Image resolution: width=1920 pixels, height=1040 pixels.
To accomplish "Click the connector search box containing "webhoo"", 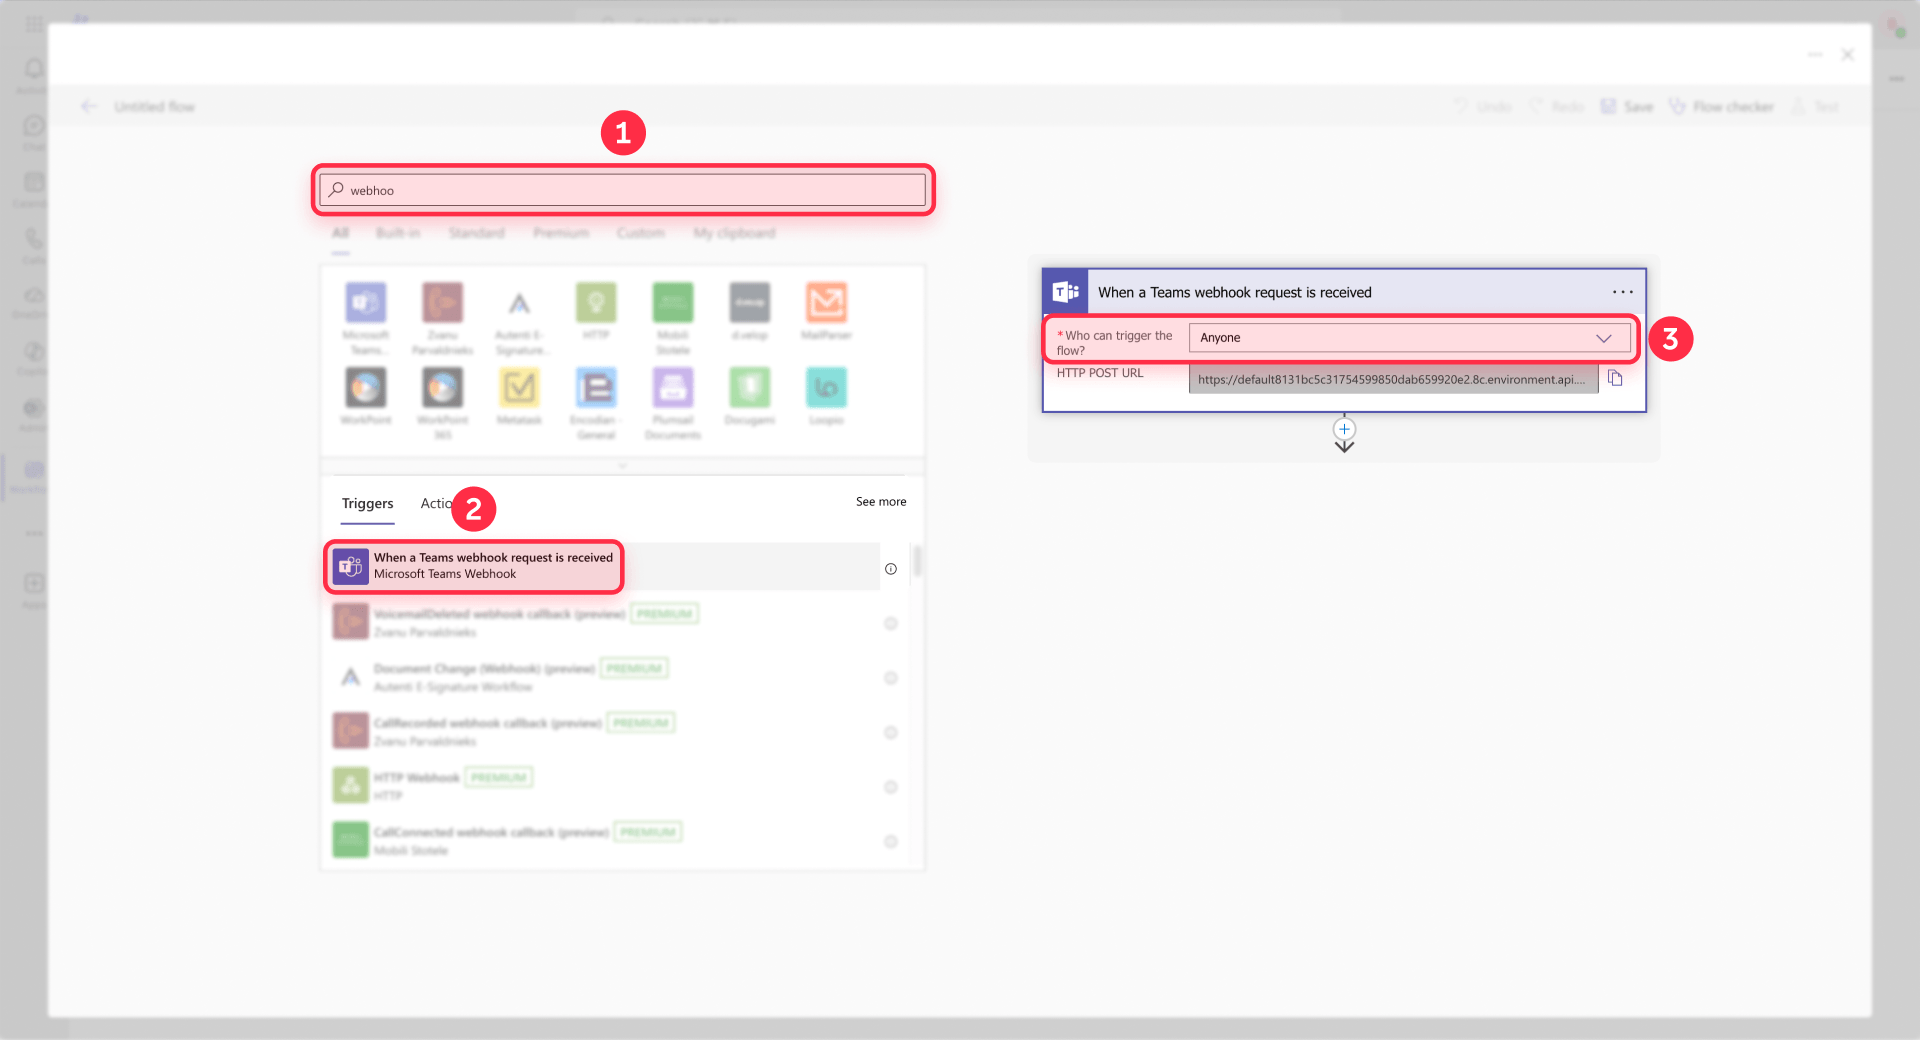I will tap(622, 190).
